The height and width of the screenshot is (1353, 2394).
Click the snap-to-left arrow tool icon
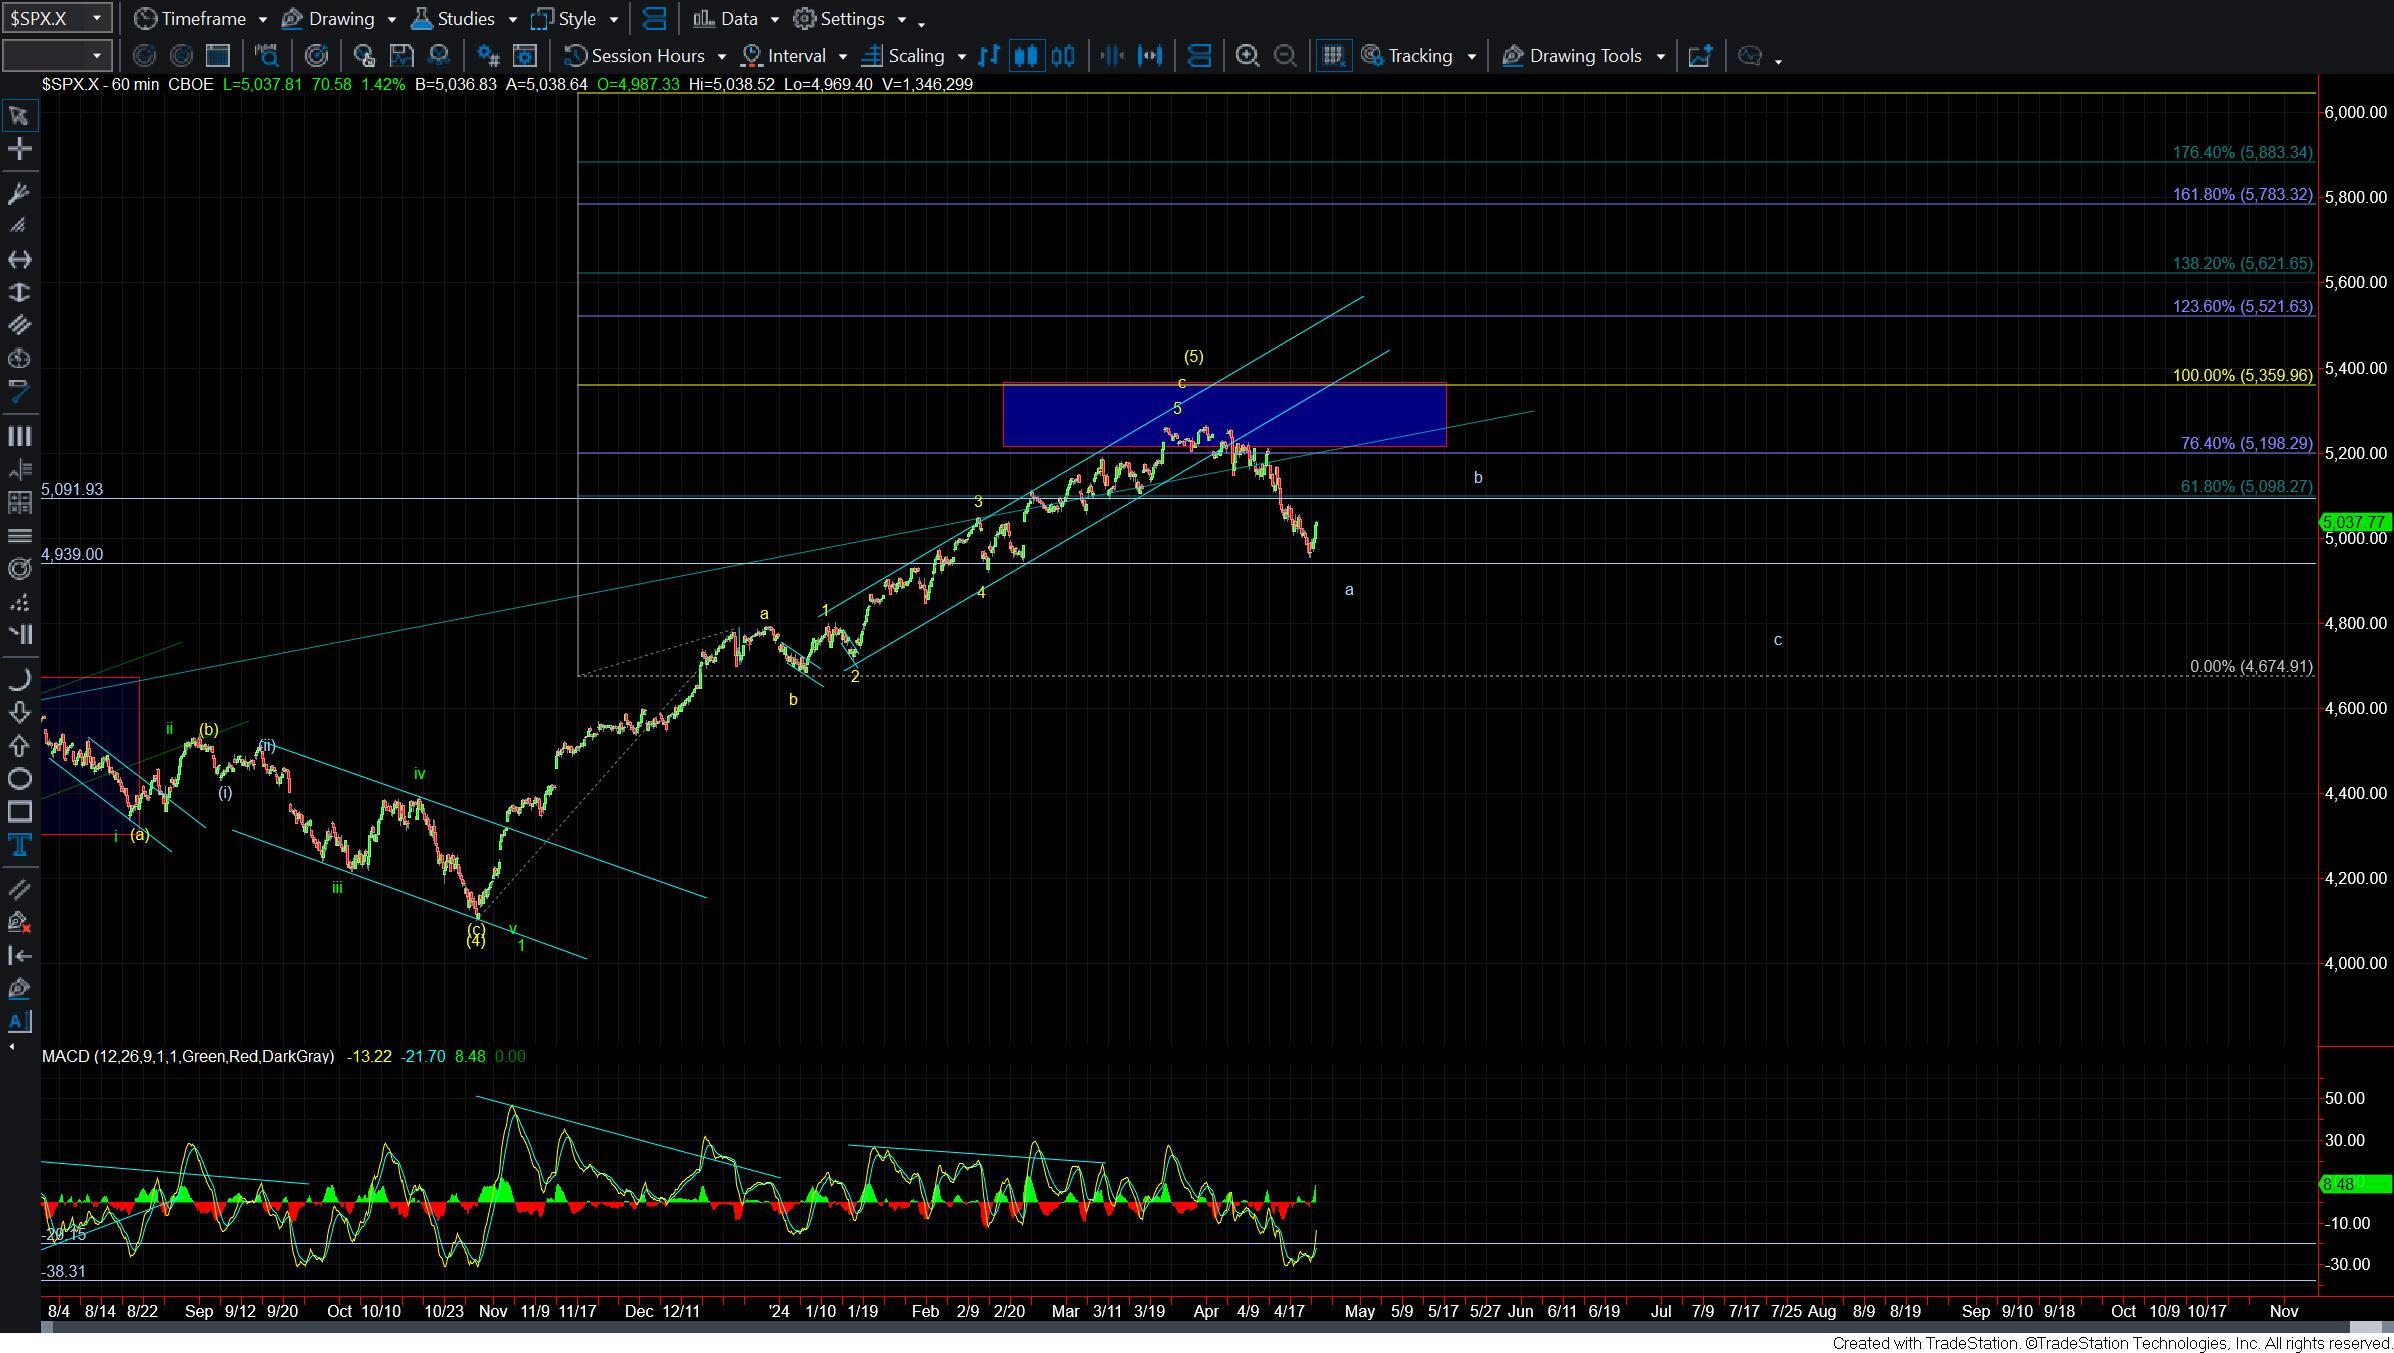click(19, 956)
